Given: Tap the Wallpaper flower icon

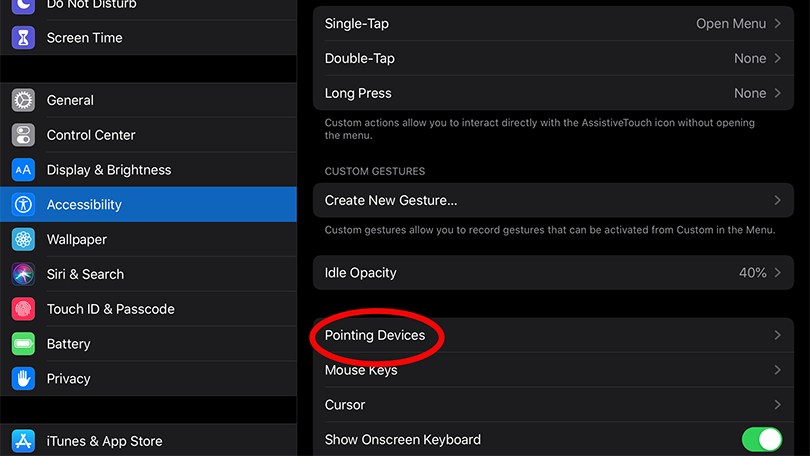Looking at the screenshot, I should pos(23,240).
